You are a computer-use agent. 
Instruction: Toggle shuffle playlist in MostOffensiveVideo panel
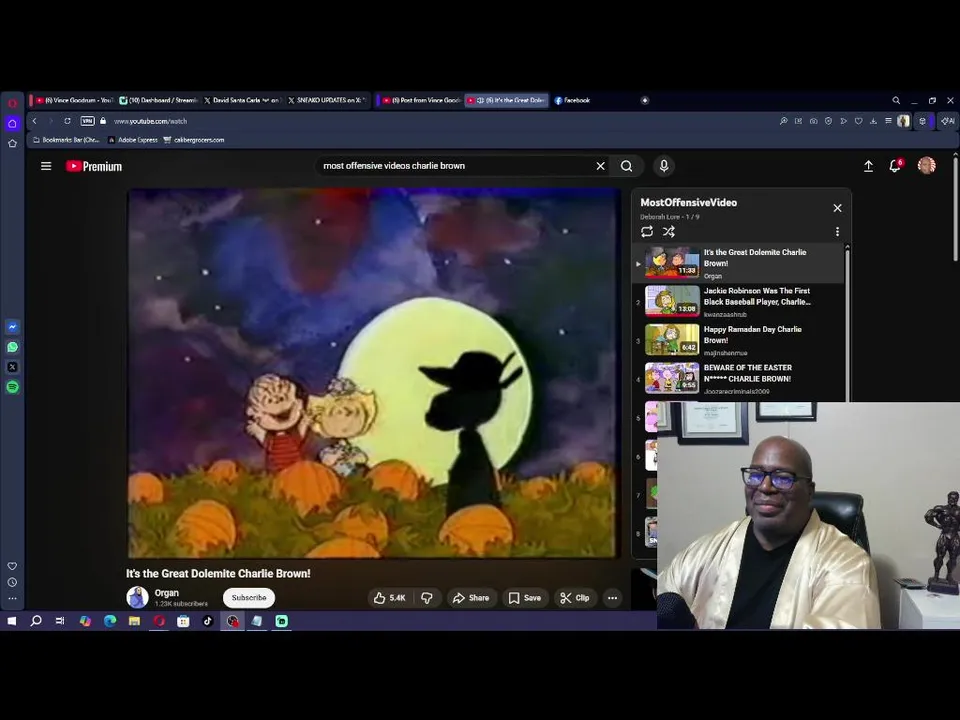pyautogui.click(x=669, y=231)
